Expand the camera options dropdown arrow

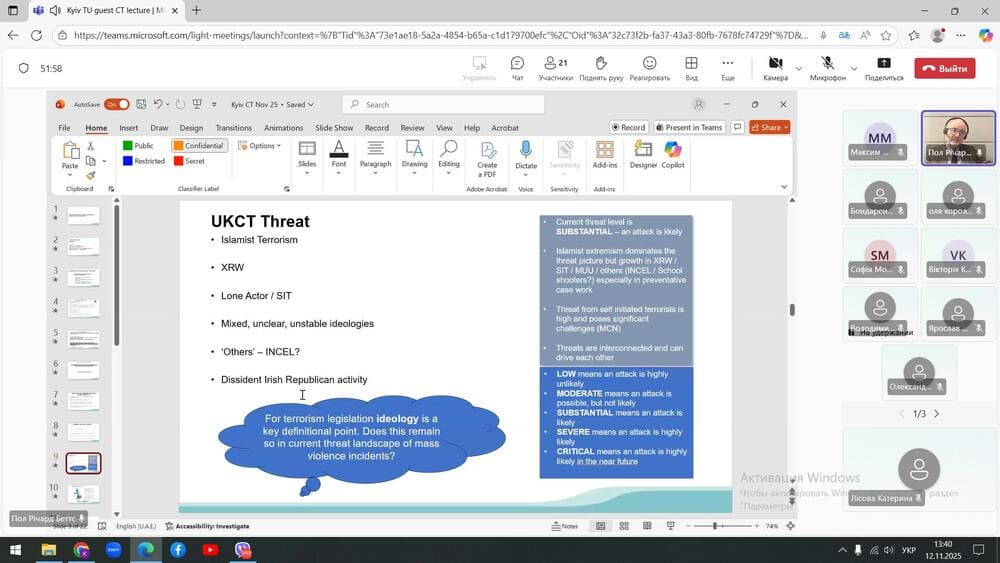tap(798, 68)
